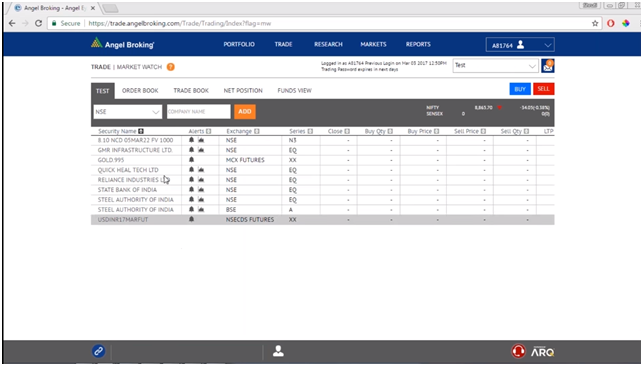Select the TEST watchlist tab
Viewport: 643px width, 366px height.
click(103, 91)
